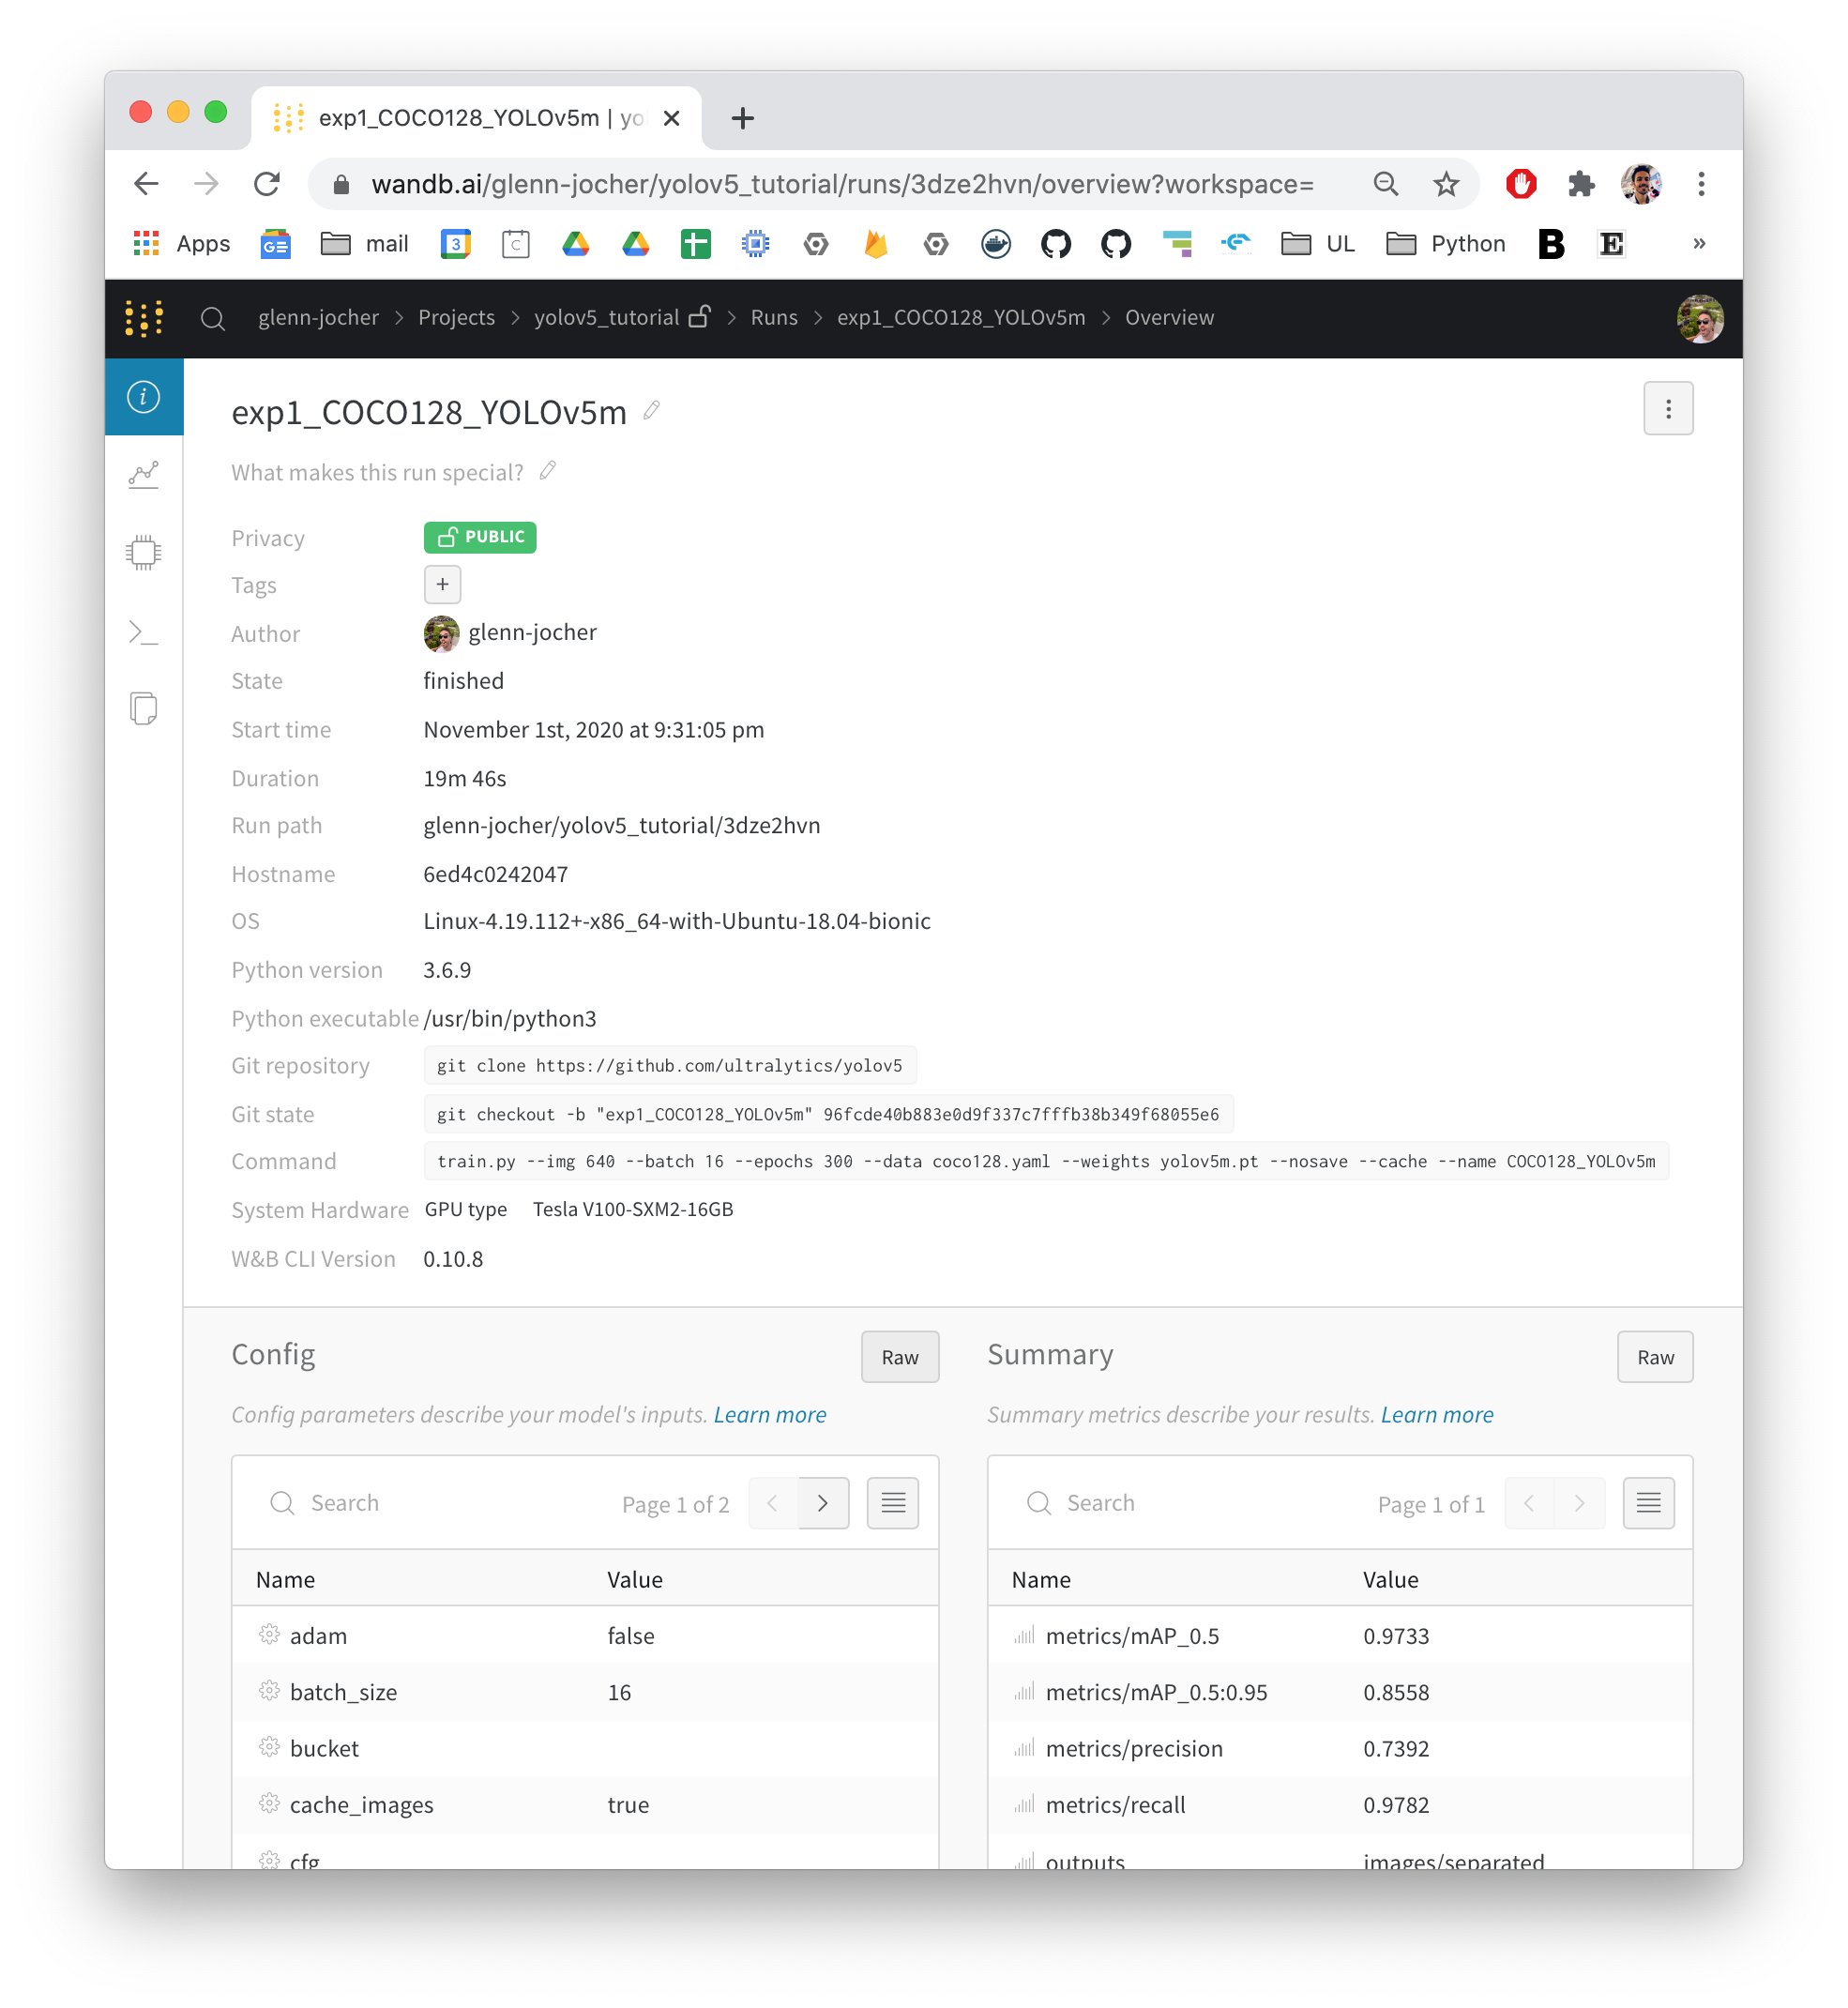This screenshot has width=1848, height=2008.
Task: Open Learn more link under Summary
Action: pos(1436,1415)
